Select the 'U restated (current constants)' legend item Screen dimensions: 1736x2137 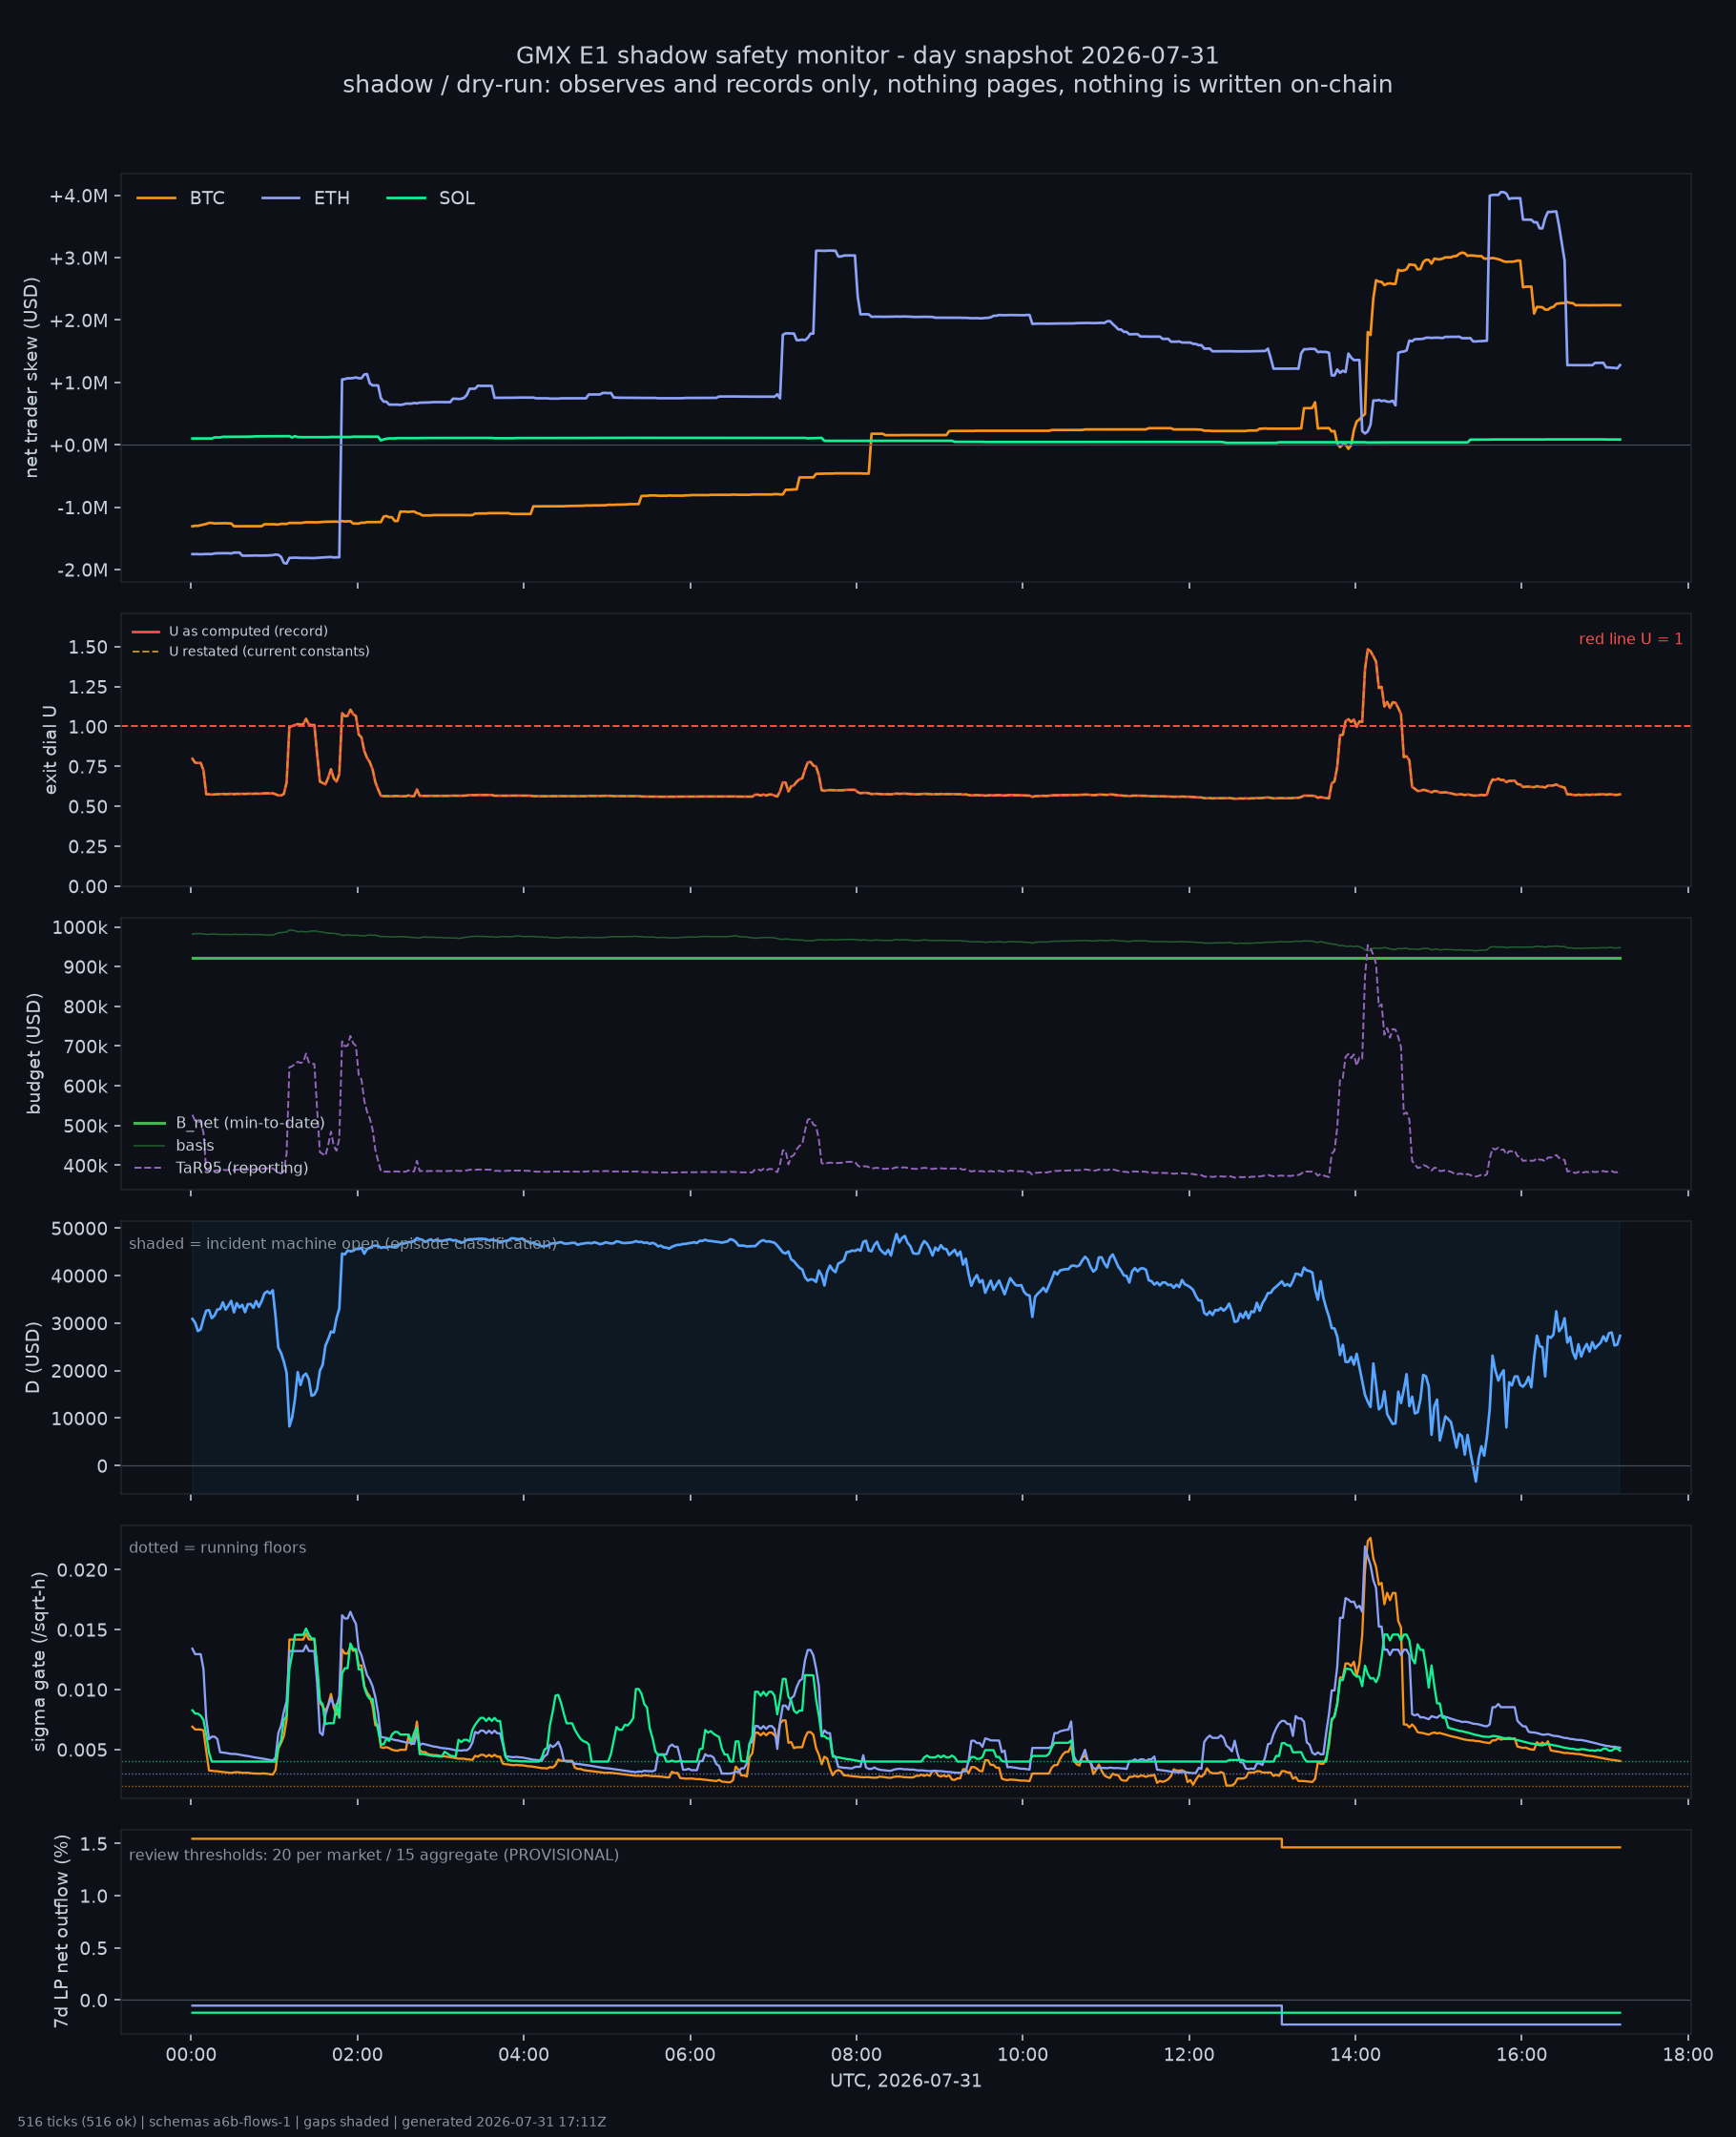pyautogui.click(x=251, y=651)
